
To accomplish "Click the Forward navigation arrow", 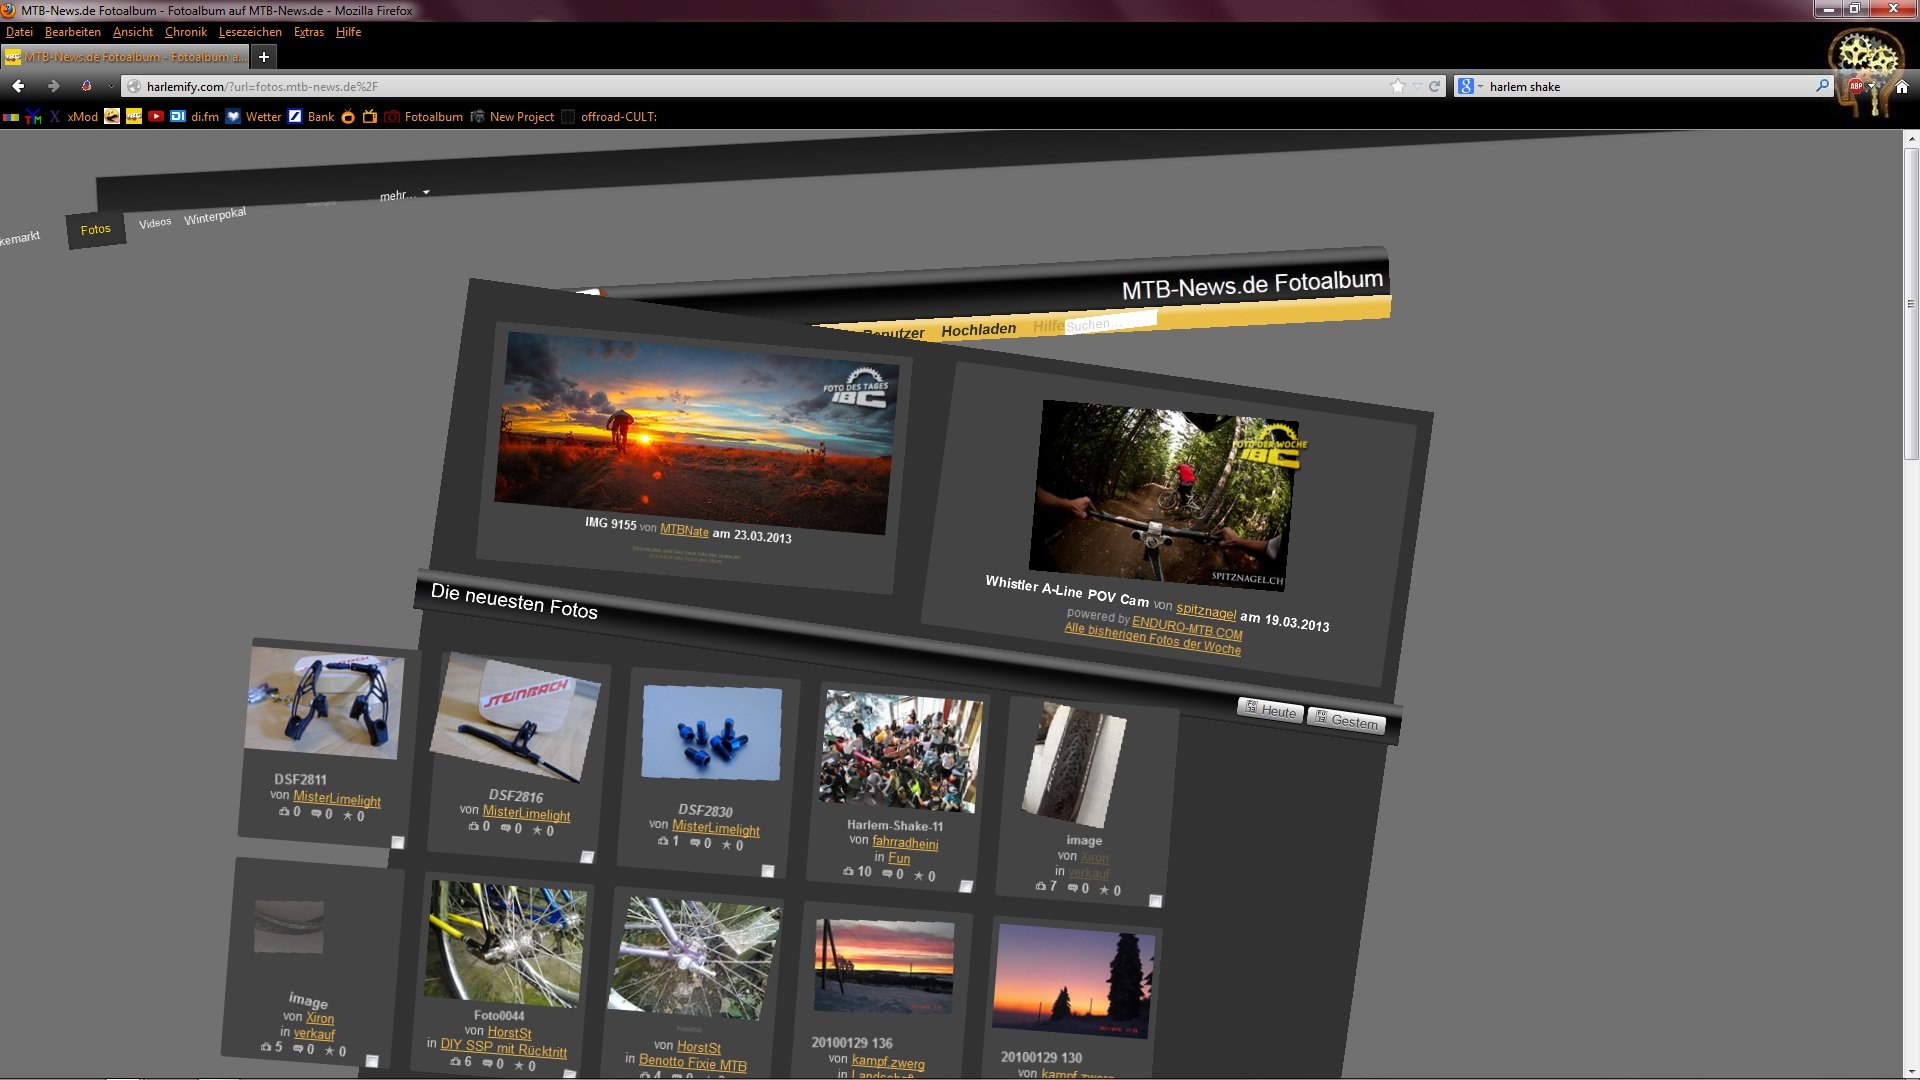I will point(53,86).
